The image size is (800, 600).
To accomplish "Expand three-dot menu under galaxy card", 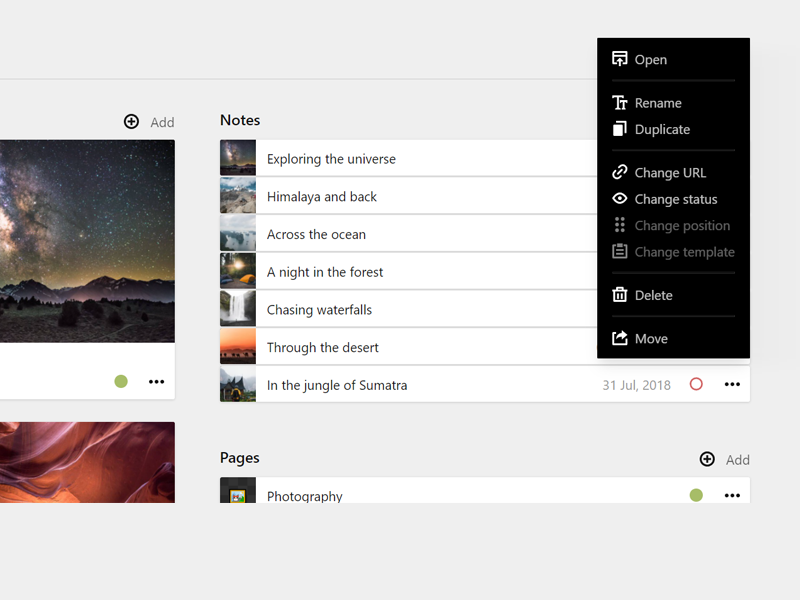I will click(156, 381).
